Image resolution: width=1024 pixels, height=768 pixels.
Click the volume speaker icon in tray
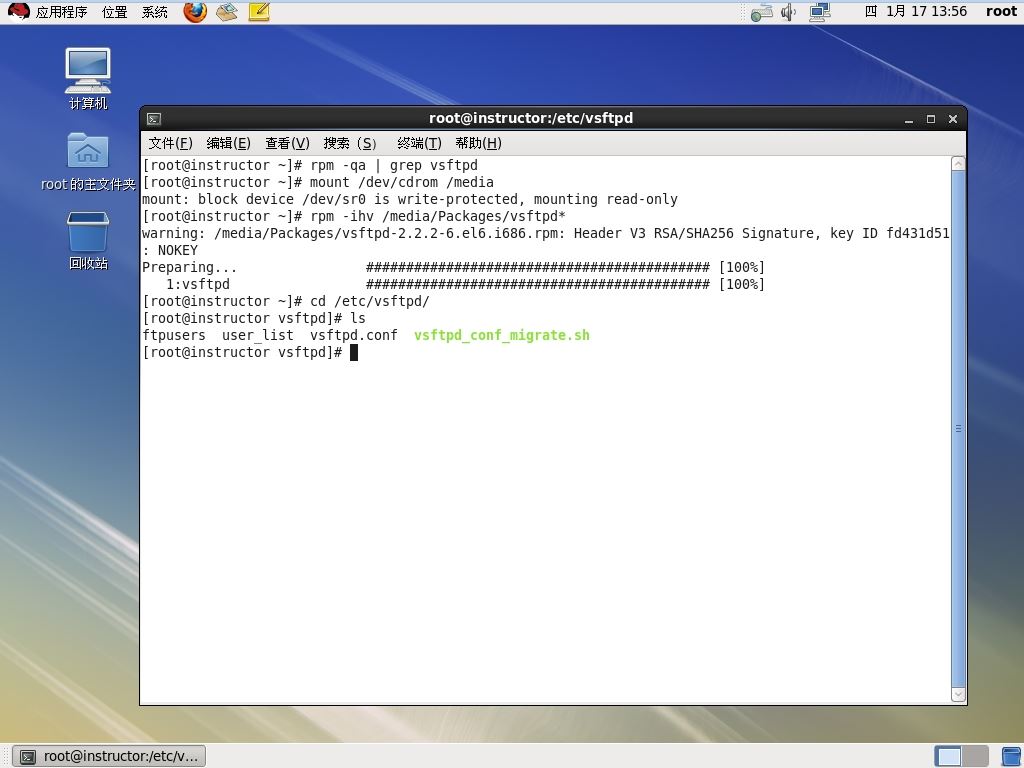788,12
